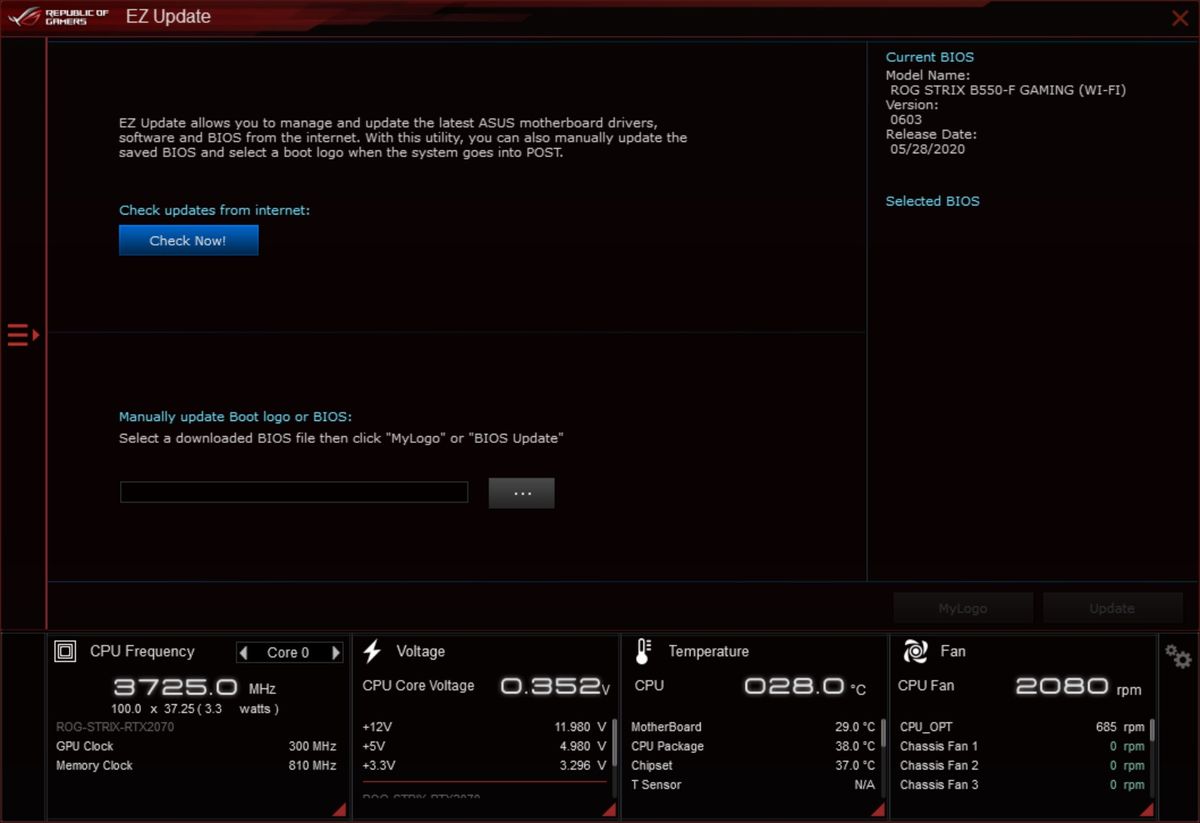The height and width of the screenshot is (823, 1200).
Task: Click model name ROG STRIX B550-F GAMING (WI-FI)
Action: (1008, 90)
